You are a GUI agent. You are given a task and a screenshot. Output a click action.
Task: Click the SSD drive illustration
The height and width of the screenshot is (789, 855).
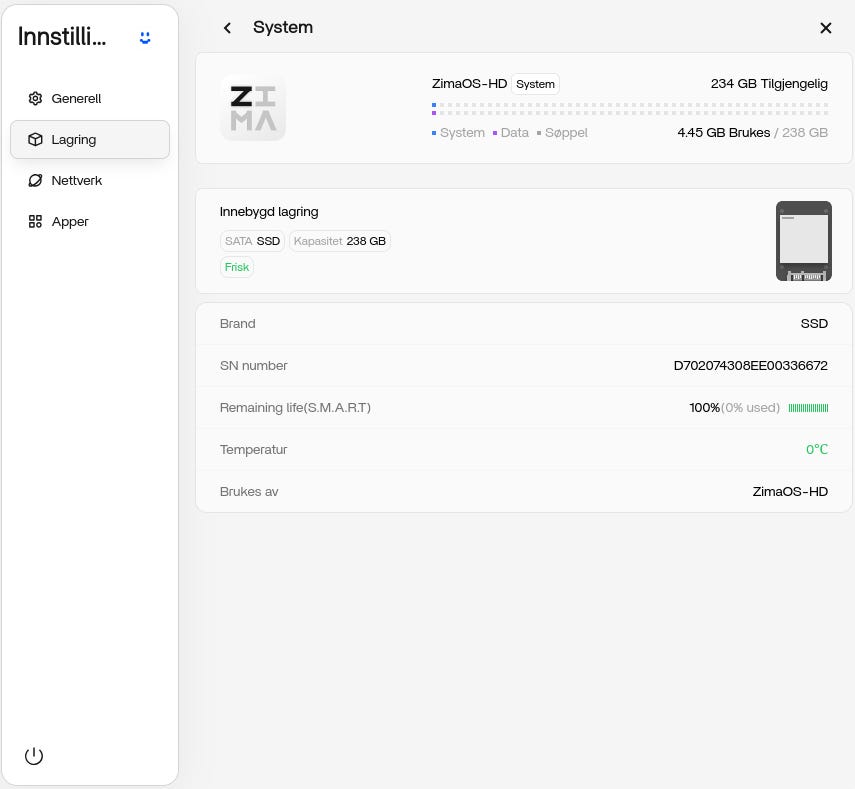pos(804,241)
